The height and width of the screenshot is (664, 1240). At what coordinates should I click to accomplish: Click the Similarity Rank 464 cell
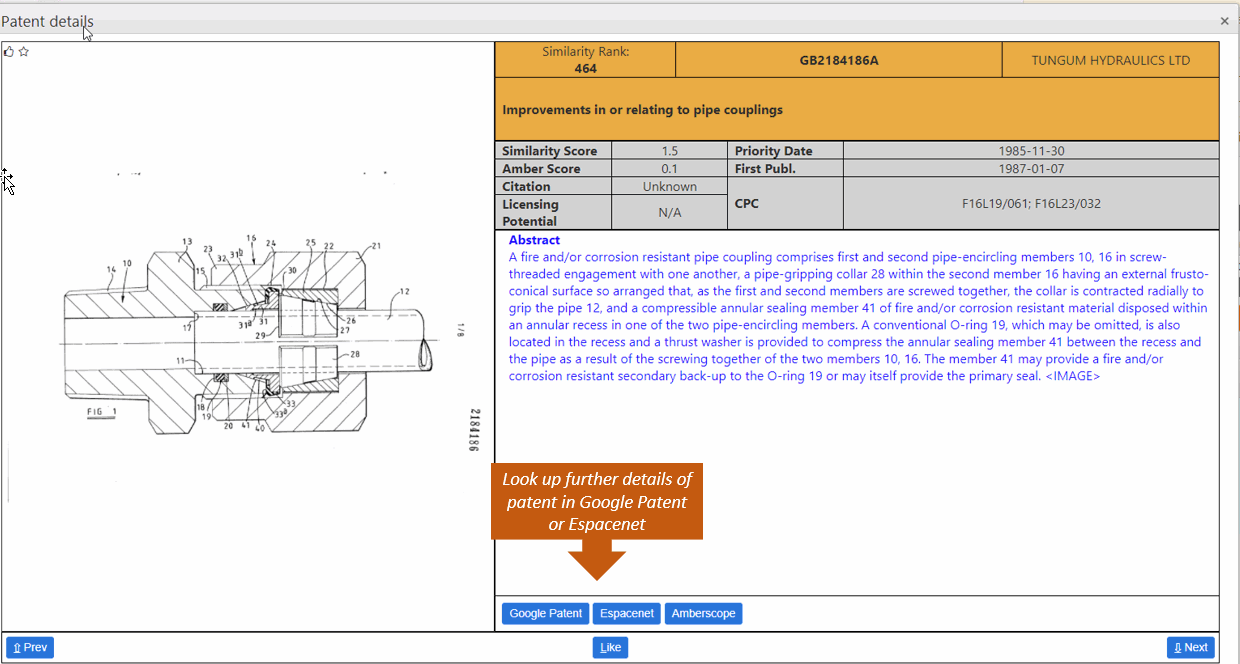click(x=586, y=60)
